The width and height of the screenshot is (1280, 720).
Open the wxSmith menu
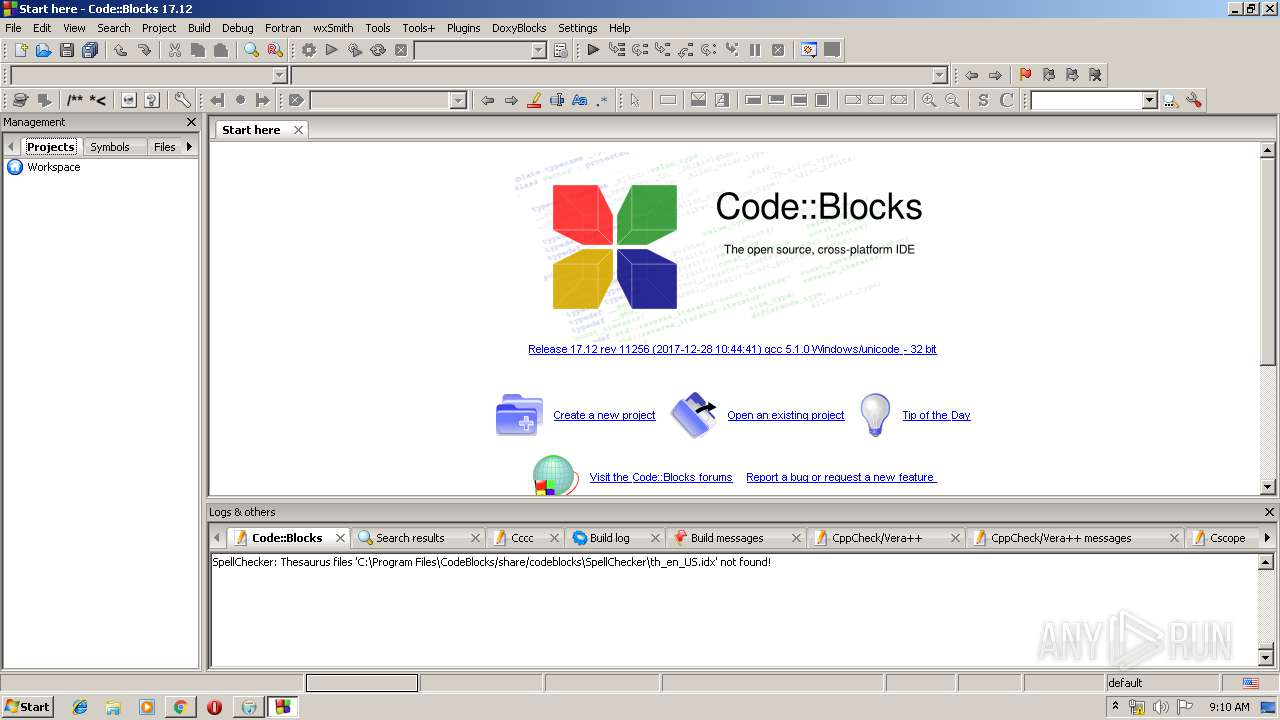[333, 28]
